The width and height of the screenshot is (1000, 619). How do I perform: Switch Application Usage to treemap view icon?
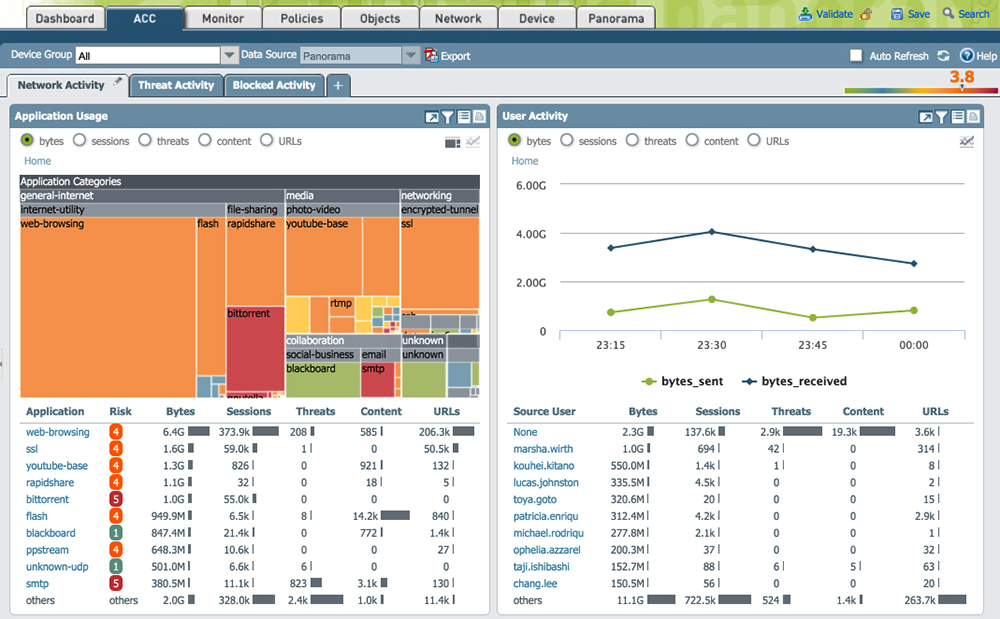coord(452,142)
